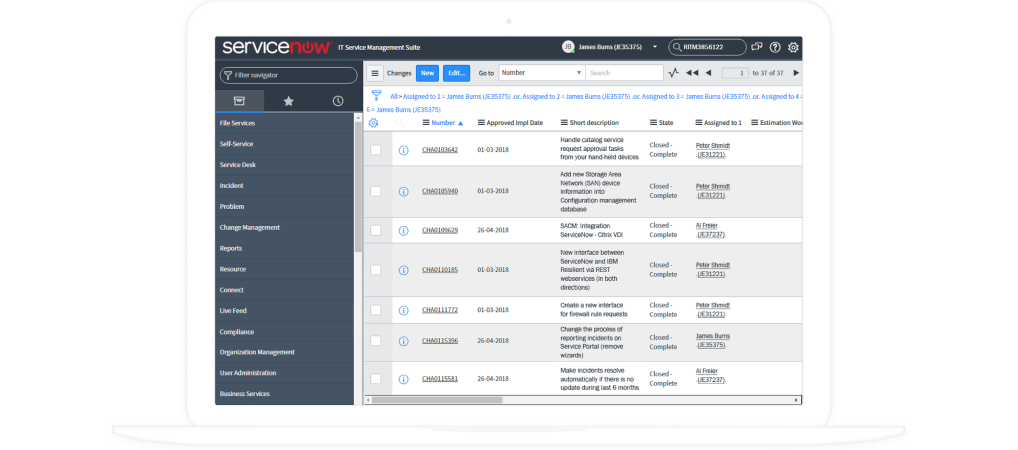The width and height of the screenshot is (1018, 450).
Task: Preview record CHA0115581 info icon
Action: (x=403, y=379)
